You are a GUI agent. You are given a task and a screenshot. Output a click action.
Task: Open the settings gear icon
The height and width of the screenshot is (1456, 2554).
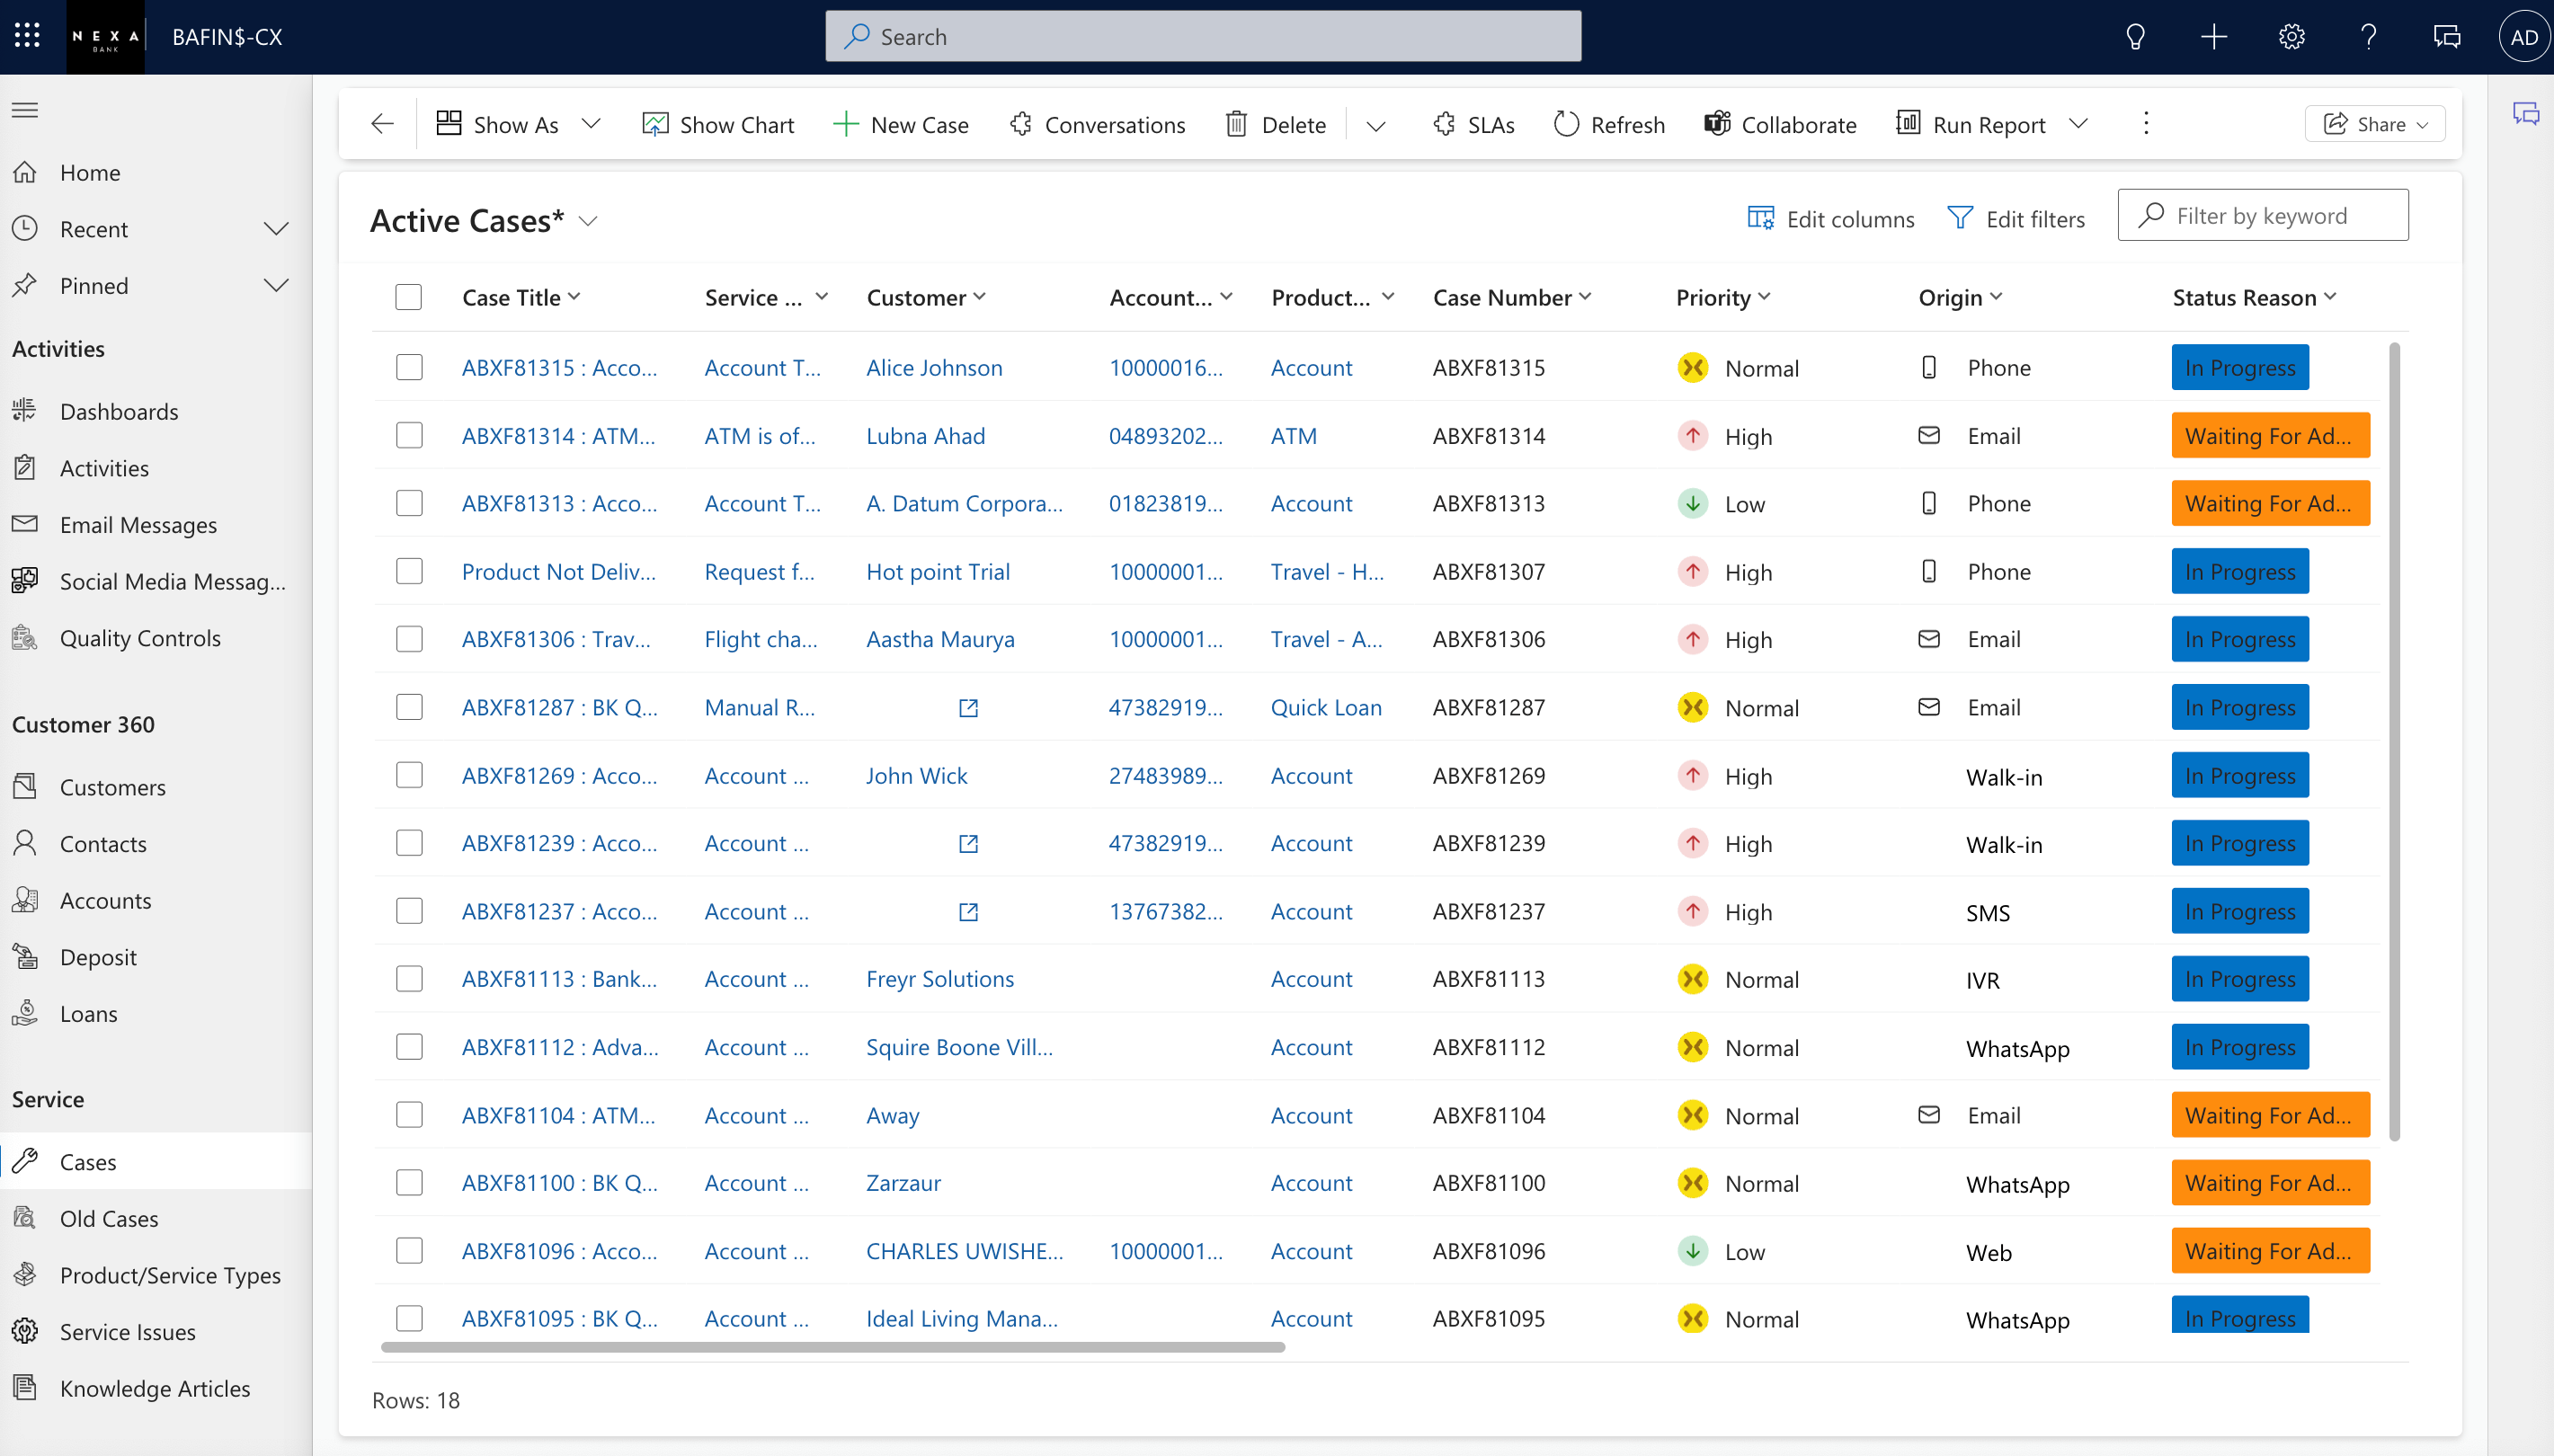click(2292, 37)
